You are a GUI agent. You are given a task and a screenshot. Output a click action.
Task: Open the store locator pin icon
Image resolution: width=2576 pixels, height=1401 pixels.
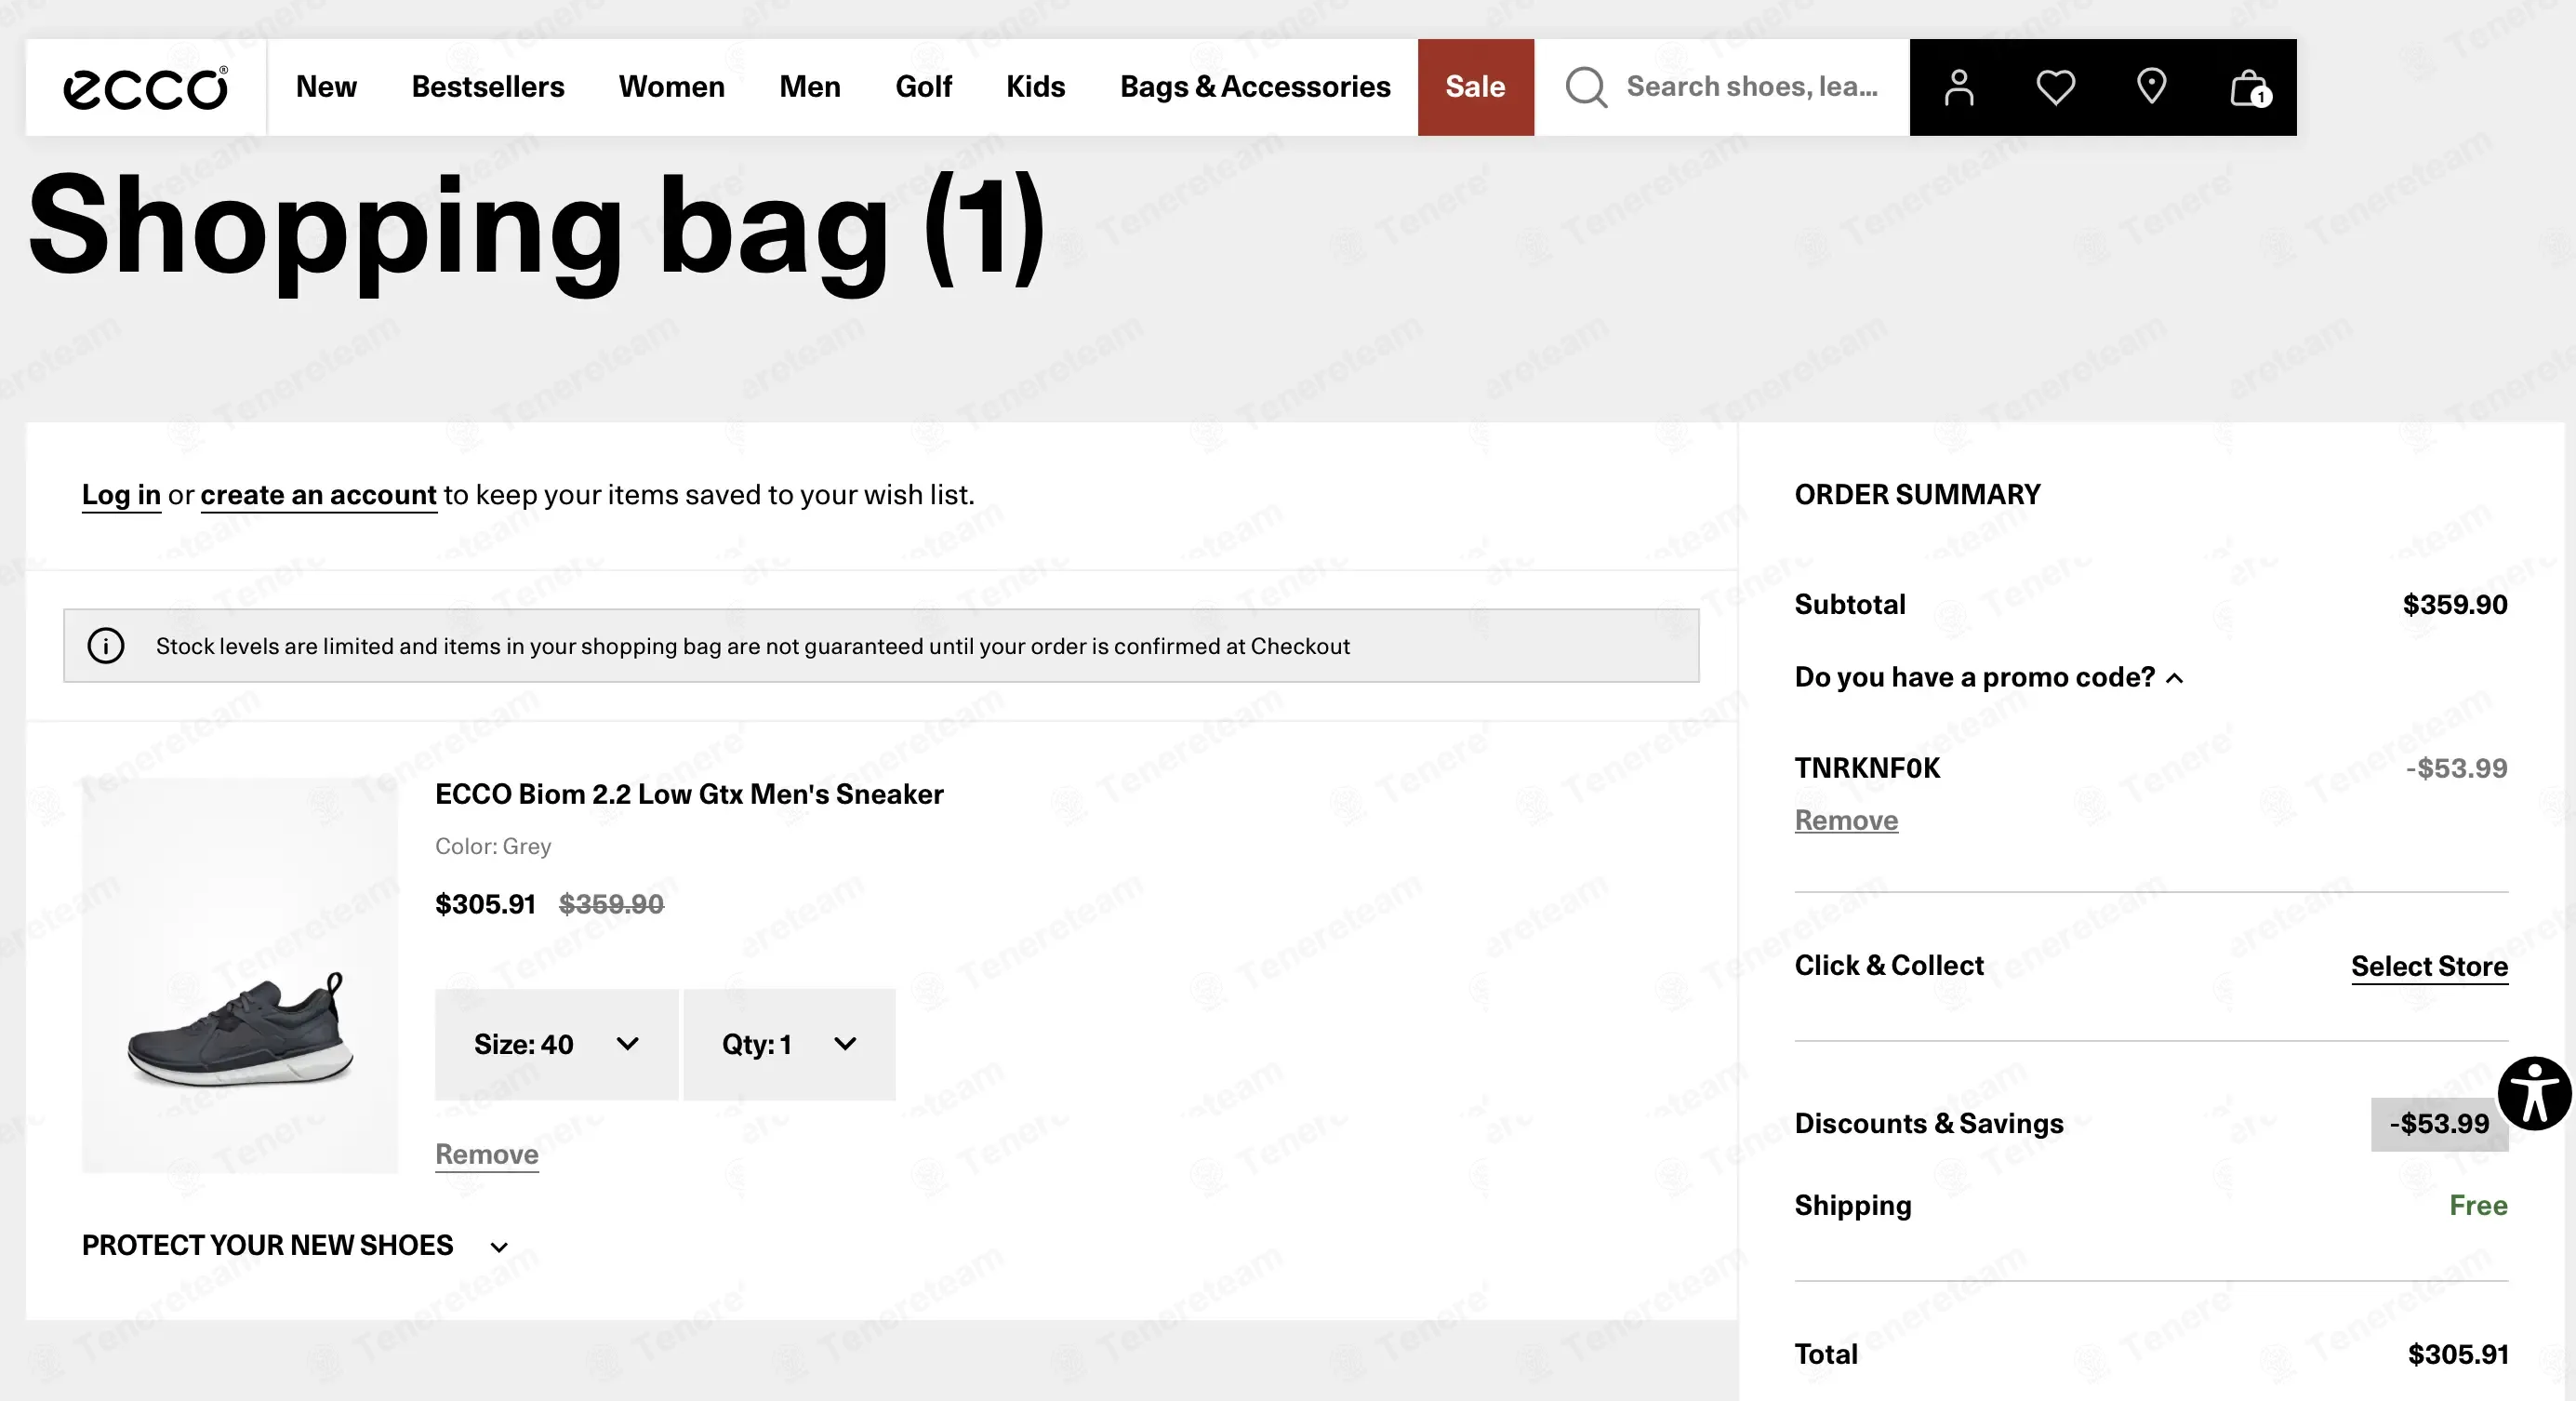tap(2151, 87)
